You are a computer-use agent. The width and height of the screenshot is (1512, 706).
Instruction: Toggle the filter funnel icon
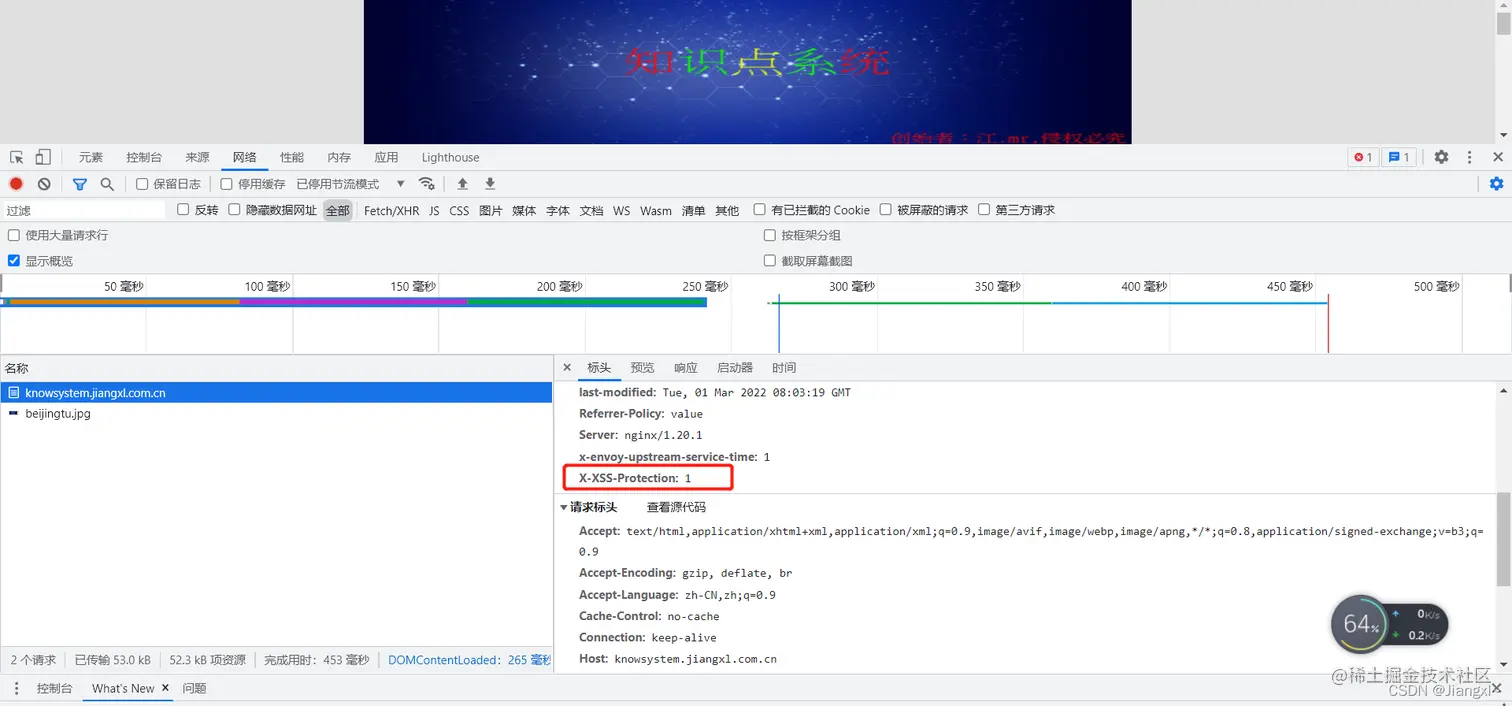point(80,184)
